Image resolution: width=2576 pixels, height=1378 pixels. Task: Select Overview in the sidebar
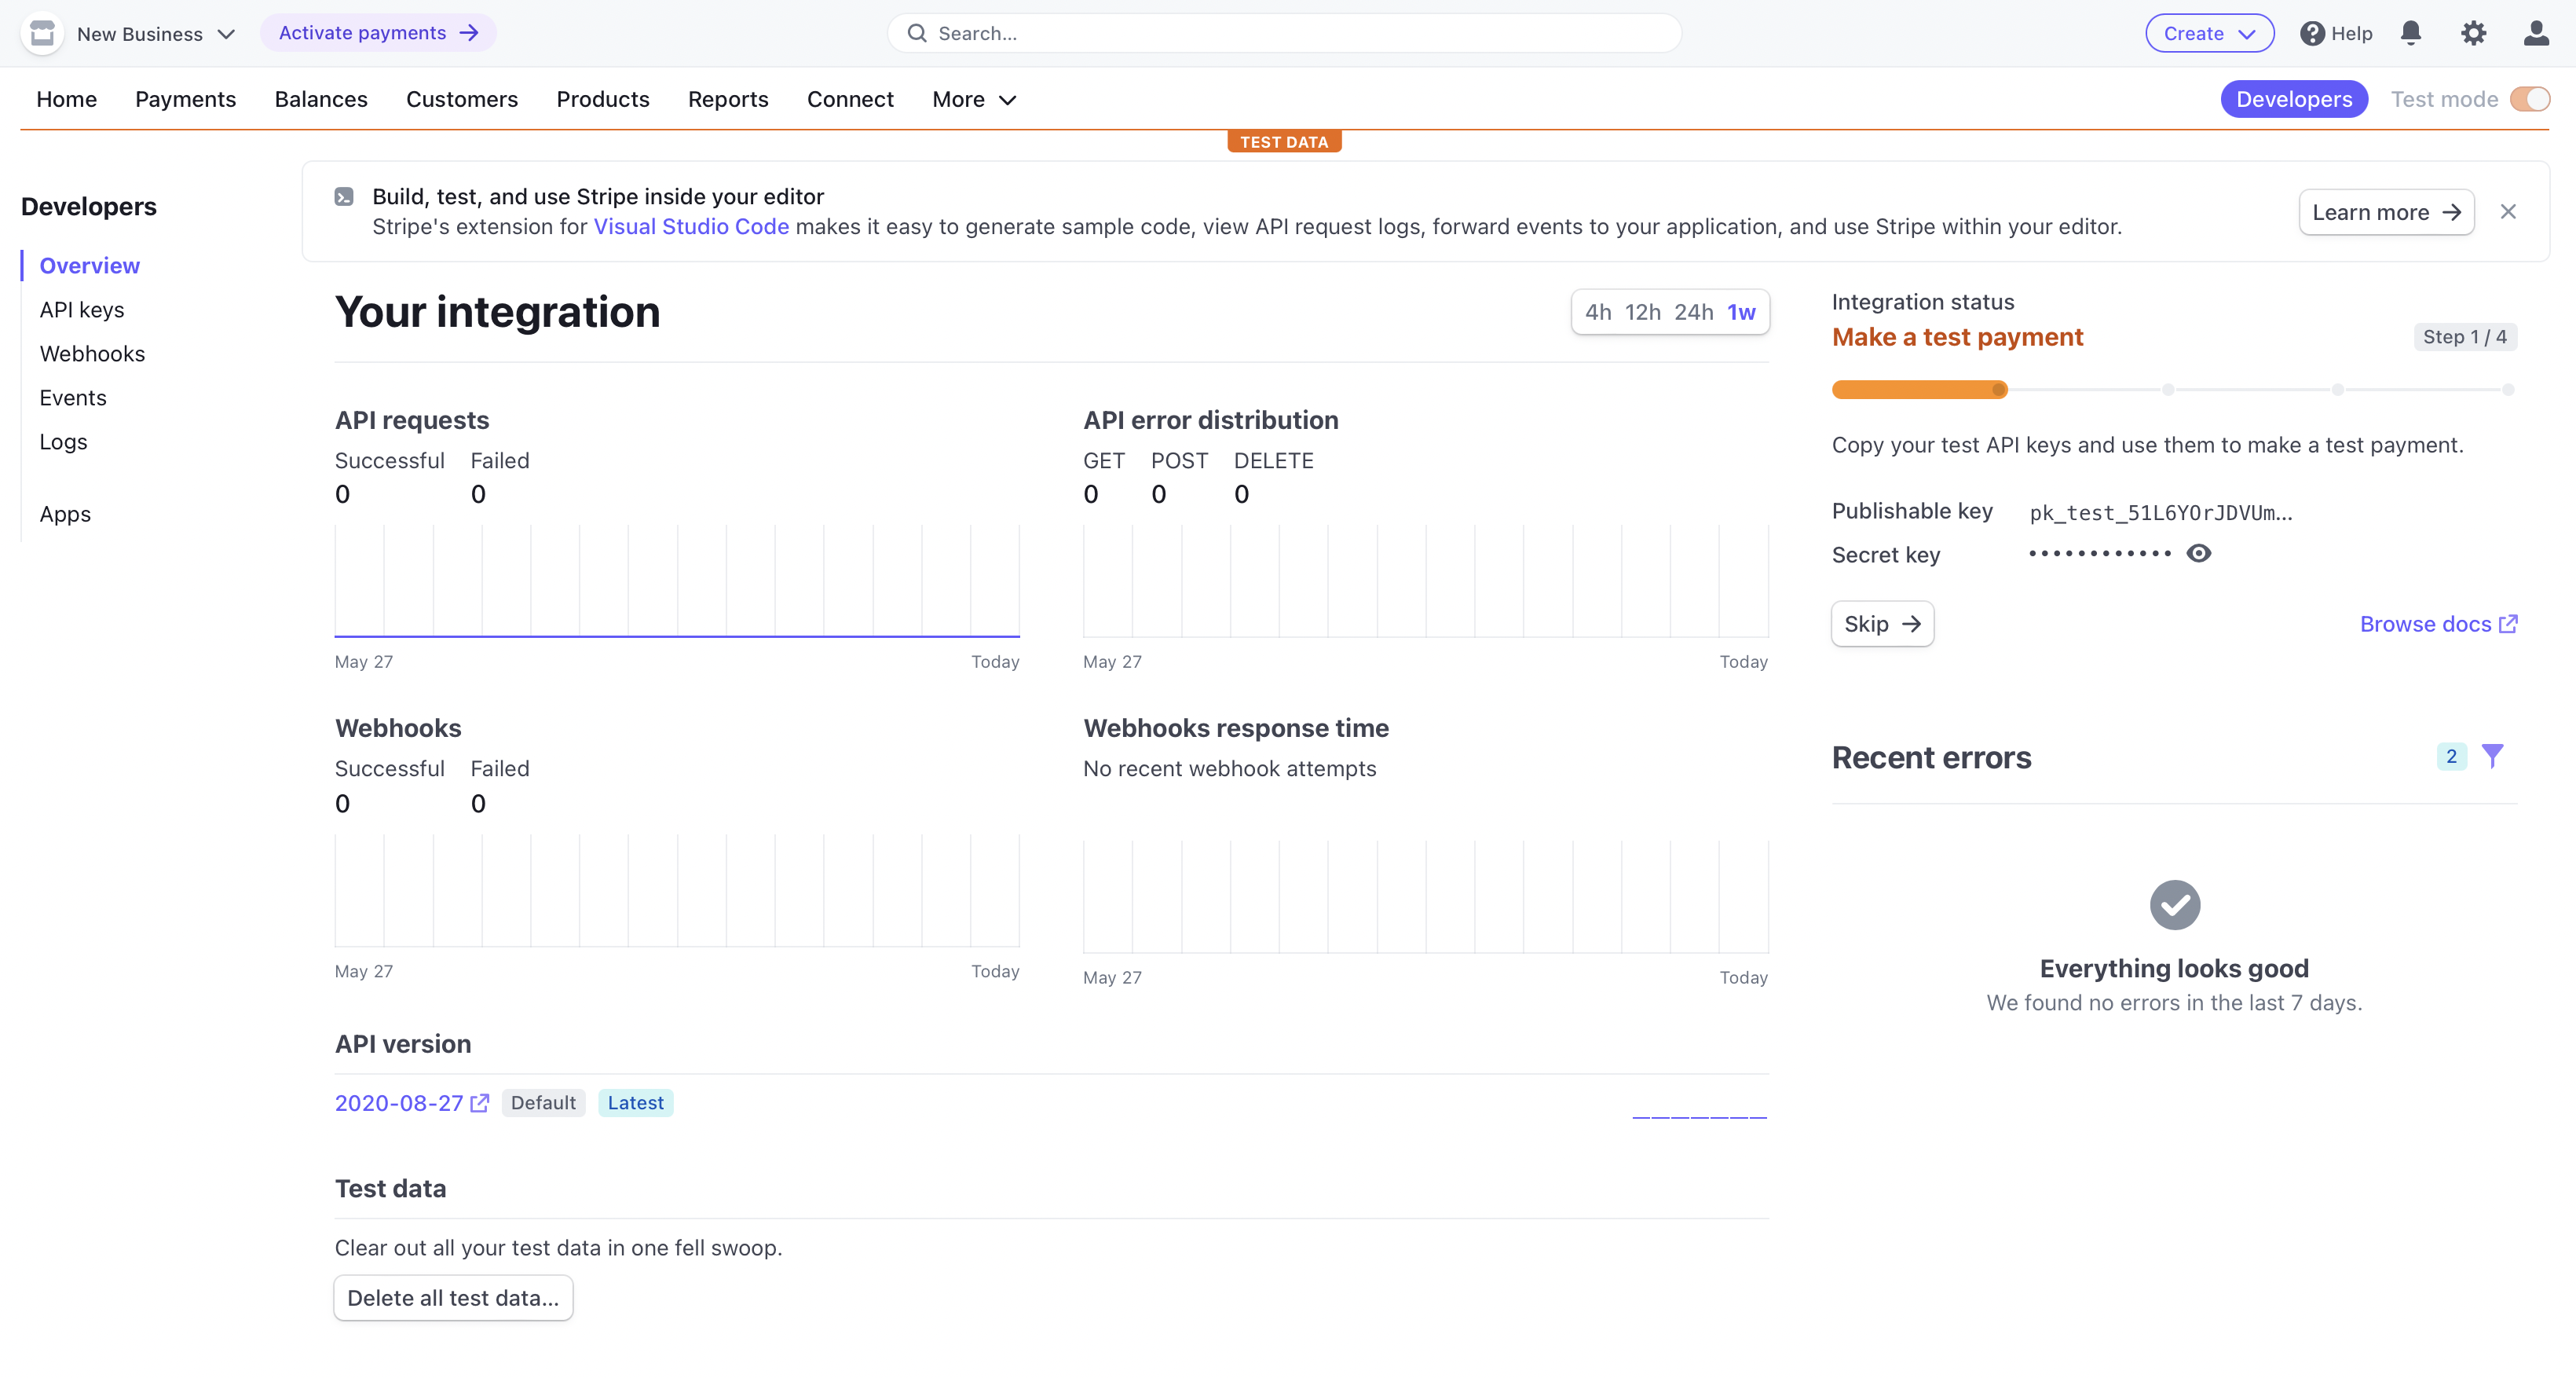(89, 266)
